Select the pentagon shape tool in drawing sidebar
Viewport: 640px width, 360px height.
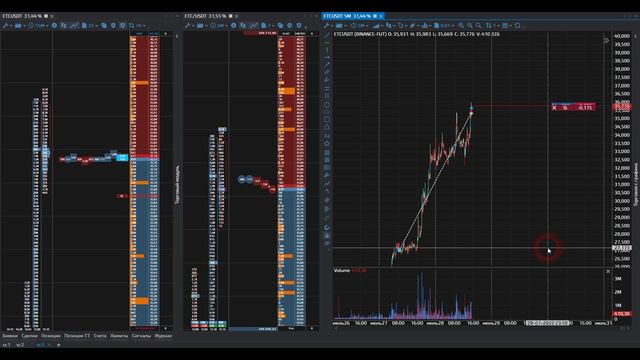pyautogui.click(x=327, y=143)
